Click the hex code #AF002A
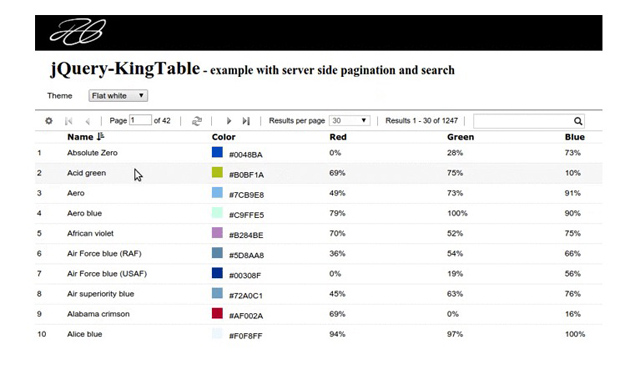The width and height of the screenshot is (625, 375). [x=246, y=316]
